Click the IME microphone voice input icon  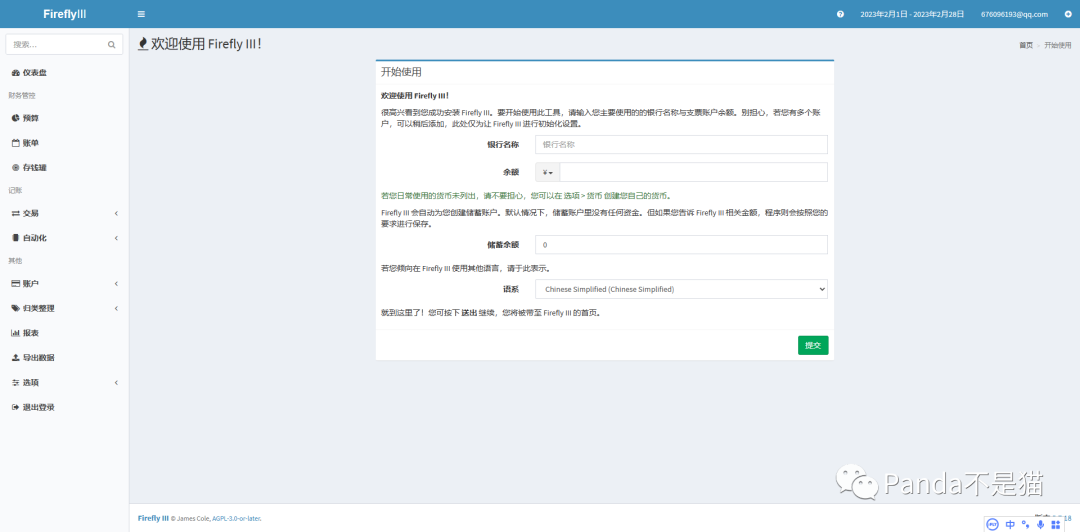pyautogui.click(x=1041, y=524)
